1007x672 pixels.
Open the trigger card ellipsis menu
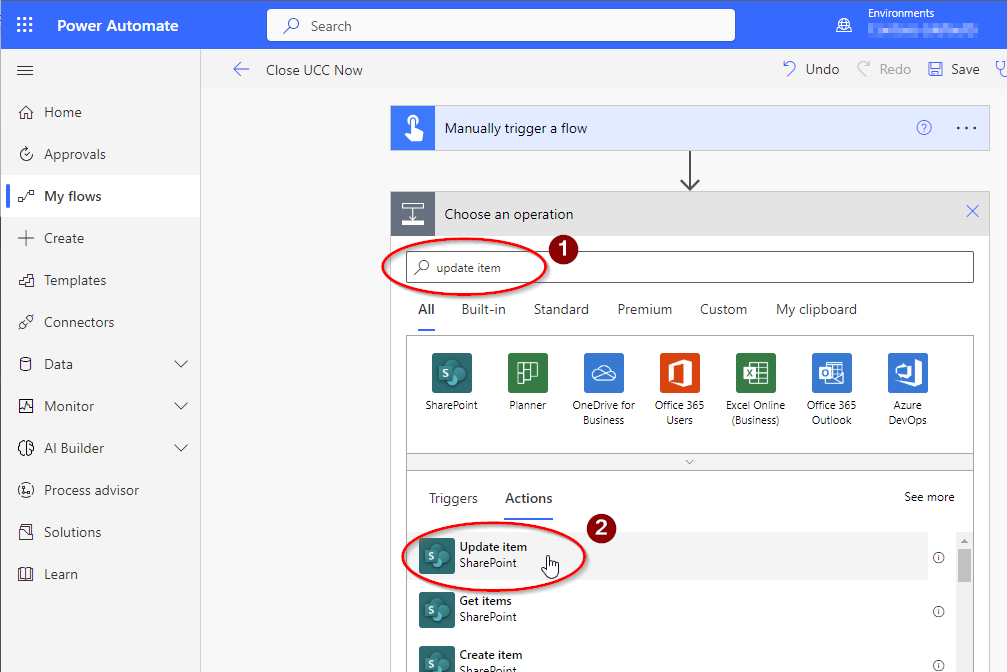point(966,128)
